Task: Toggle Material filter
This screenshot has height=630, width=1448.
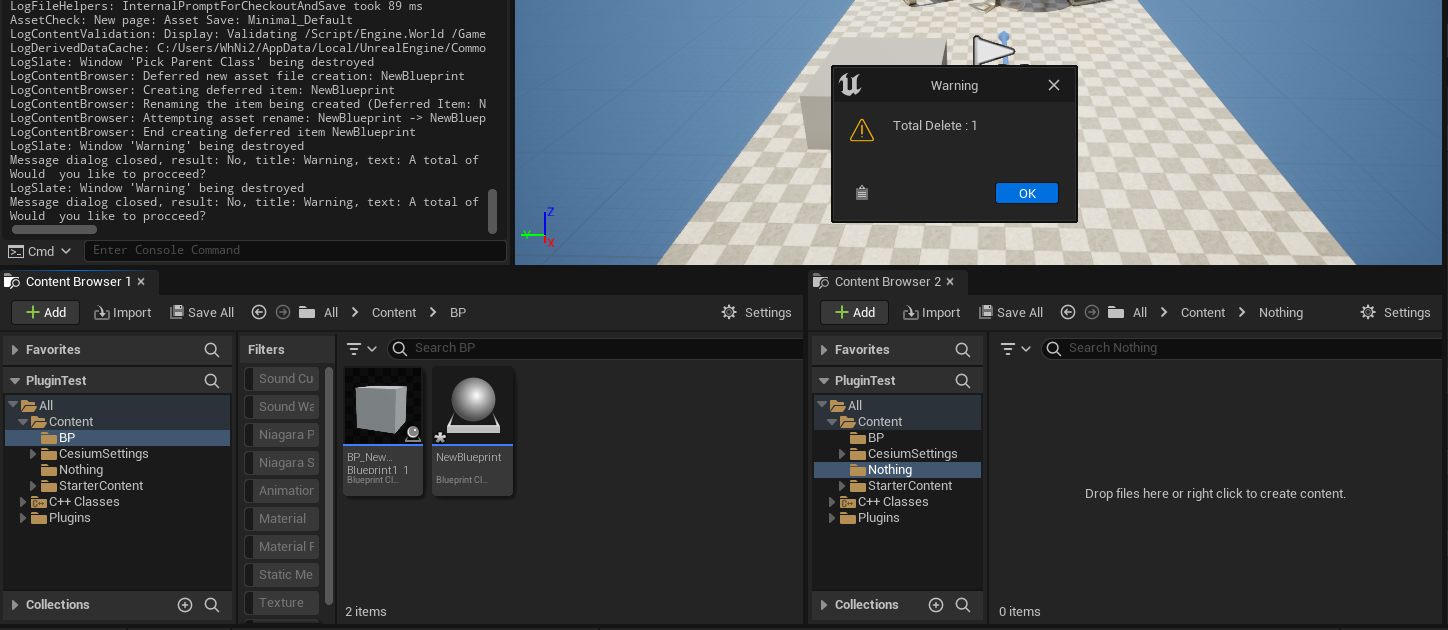Action: point(281,519)
